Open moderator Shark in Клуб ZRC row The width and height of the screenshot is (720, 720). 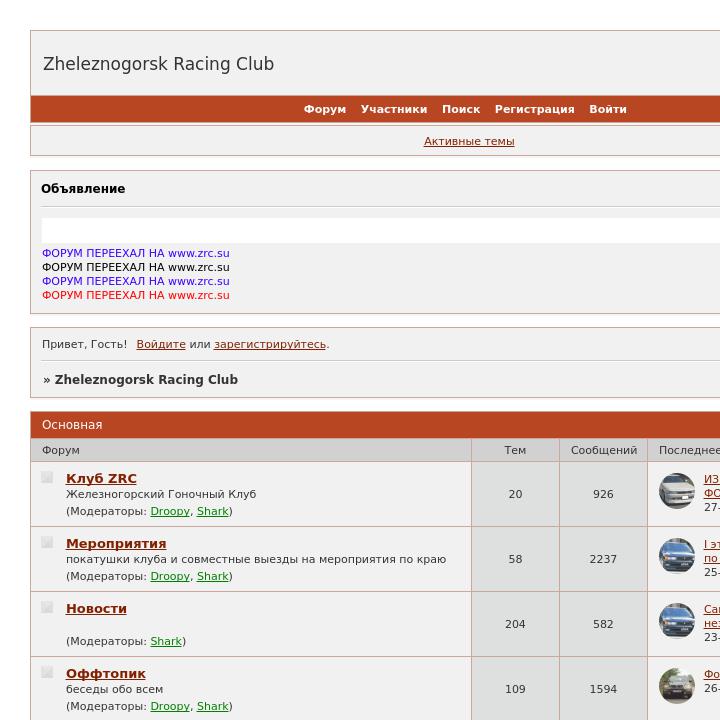tap(213, 511)
